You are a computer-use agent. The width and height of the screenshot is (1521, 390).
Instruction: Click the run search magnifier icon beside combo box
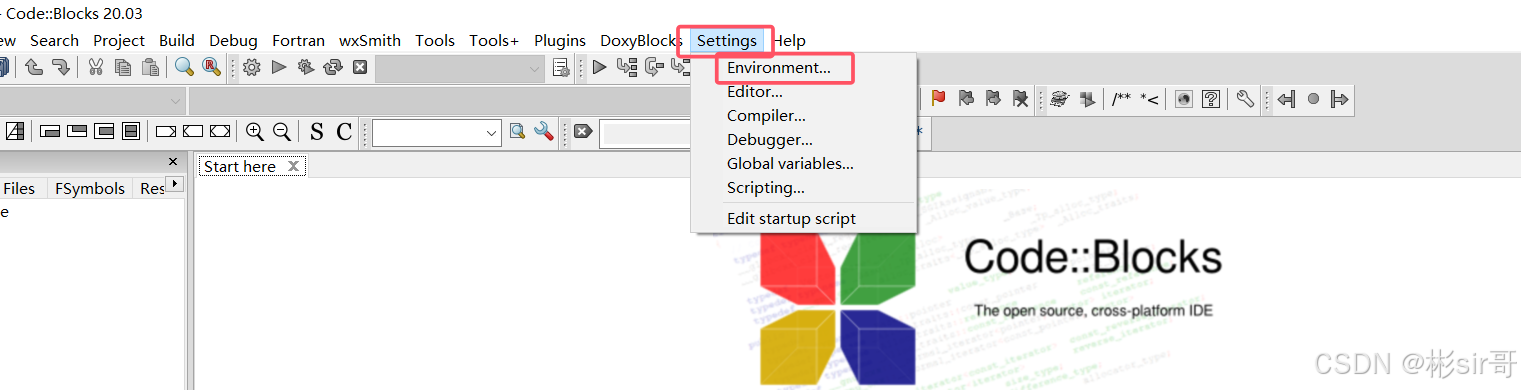(x=517, y=131)
